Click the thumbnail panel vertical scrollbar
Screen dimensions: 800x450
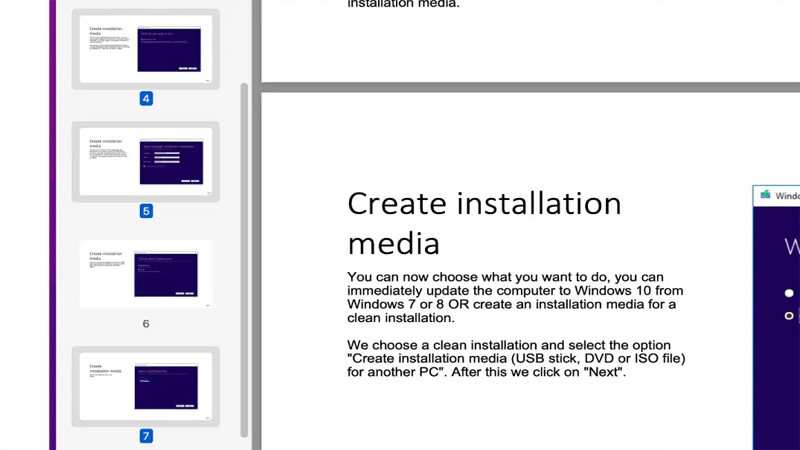pyautogui.click(x=244, y=260)
